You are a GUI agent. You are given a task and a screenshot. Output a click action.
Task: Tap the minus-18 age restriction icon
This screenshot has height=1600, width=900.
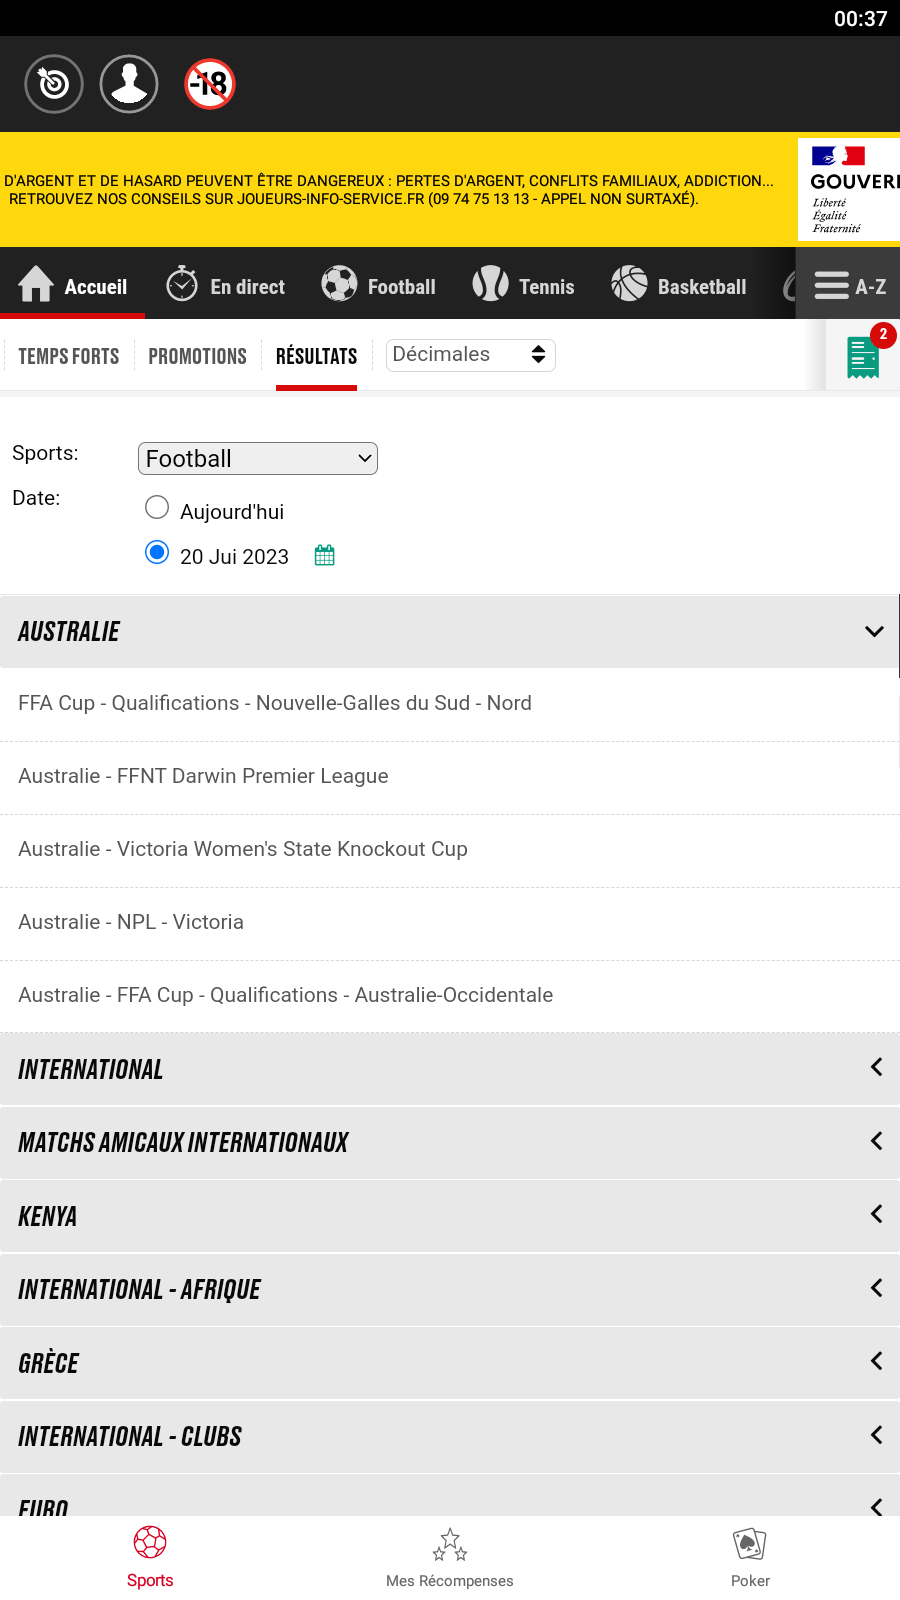(210, 84)
